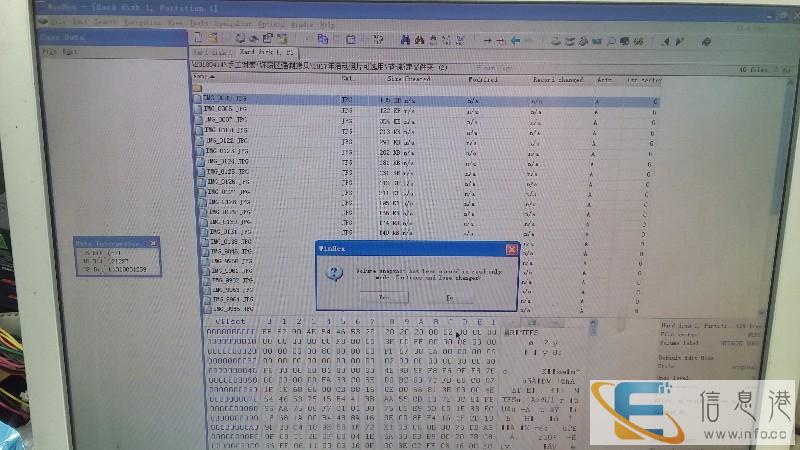Switch to the Hard disk 1, Partition tab

click(x=265, y=51)
